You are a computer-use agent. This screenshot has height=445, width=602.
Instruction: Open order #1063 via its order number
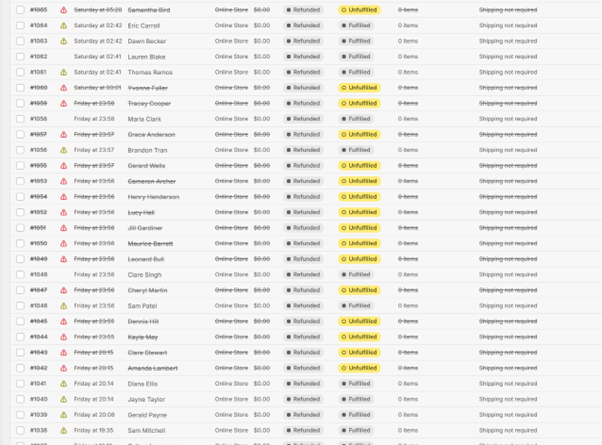pyautogui.click(x=39, y=41)
